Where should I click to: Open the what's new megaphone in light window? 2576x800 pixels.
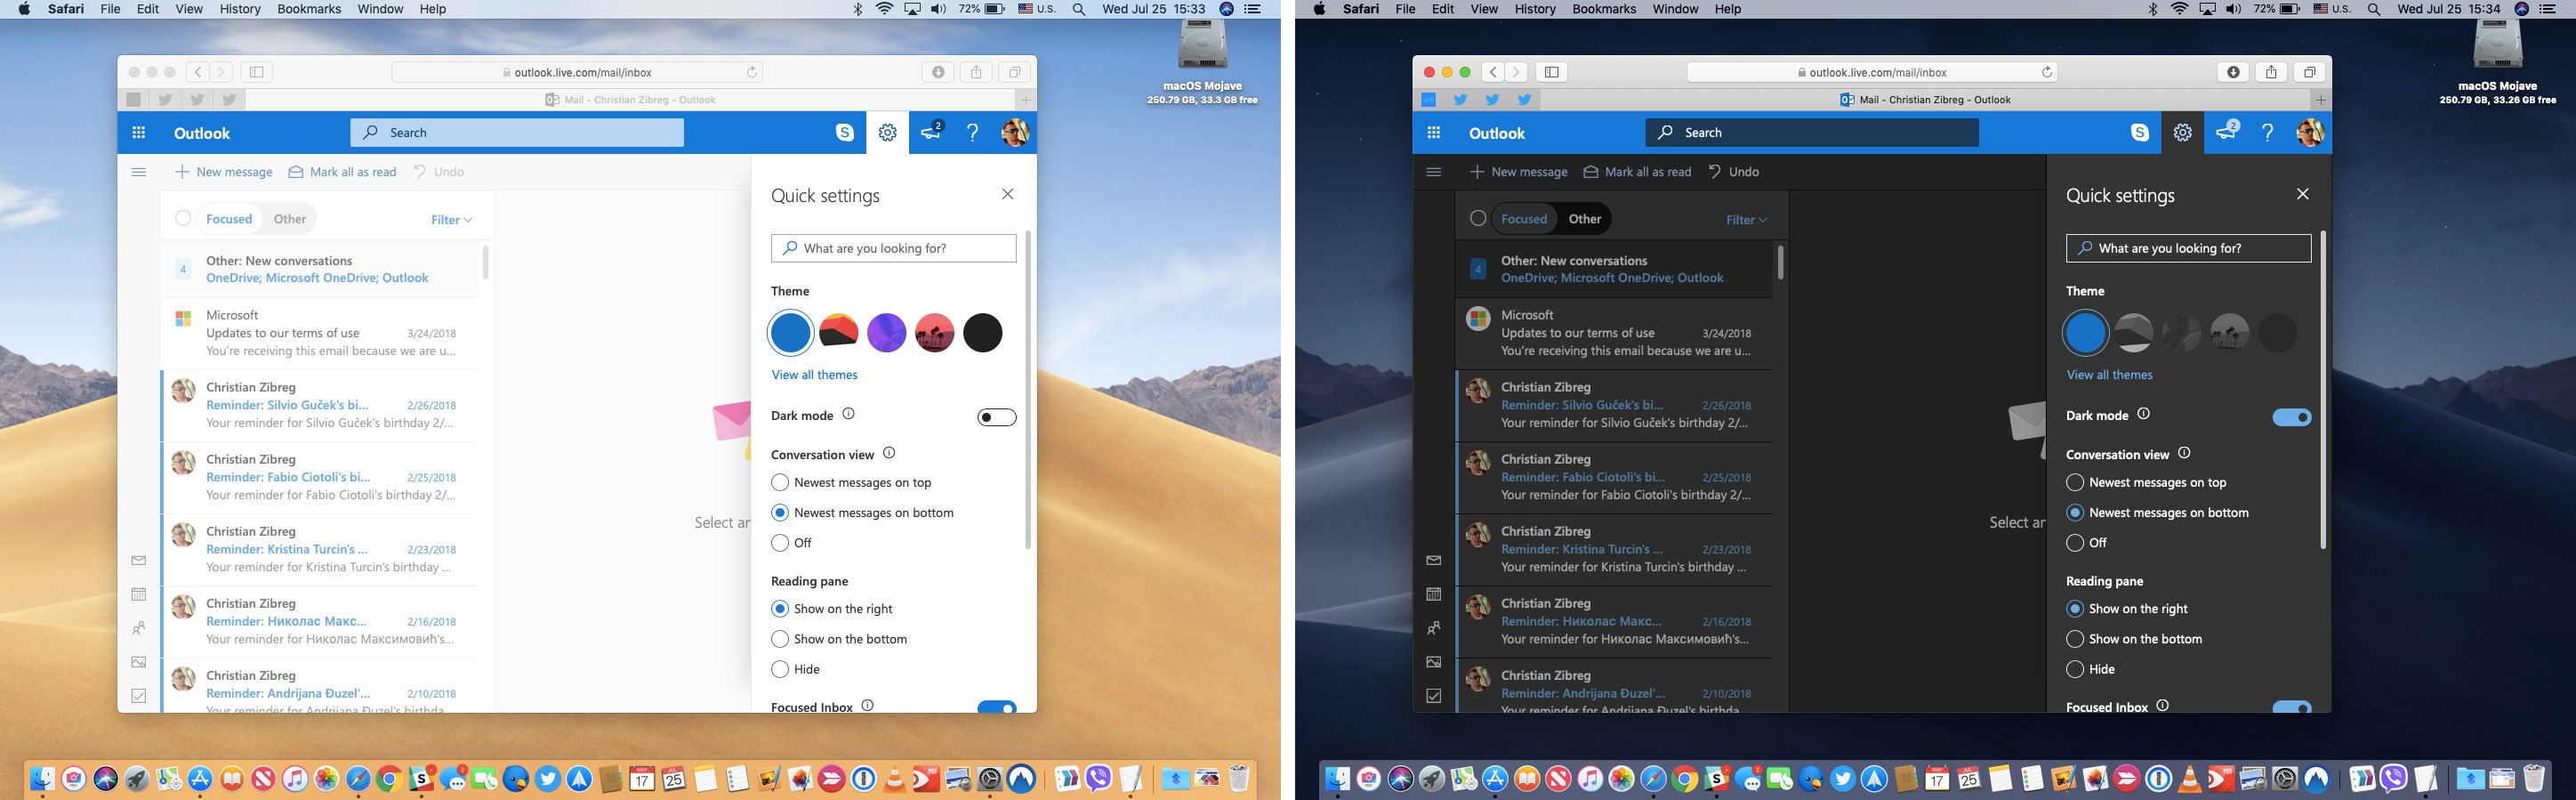click(931, 132)
